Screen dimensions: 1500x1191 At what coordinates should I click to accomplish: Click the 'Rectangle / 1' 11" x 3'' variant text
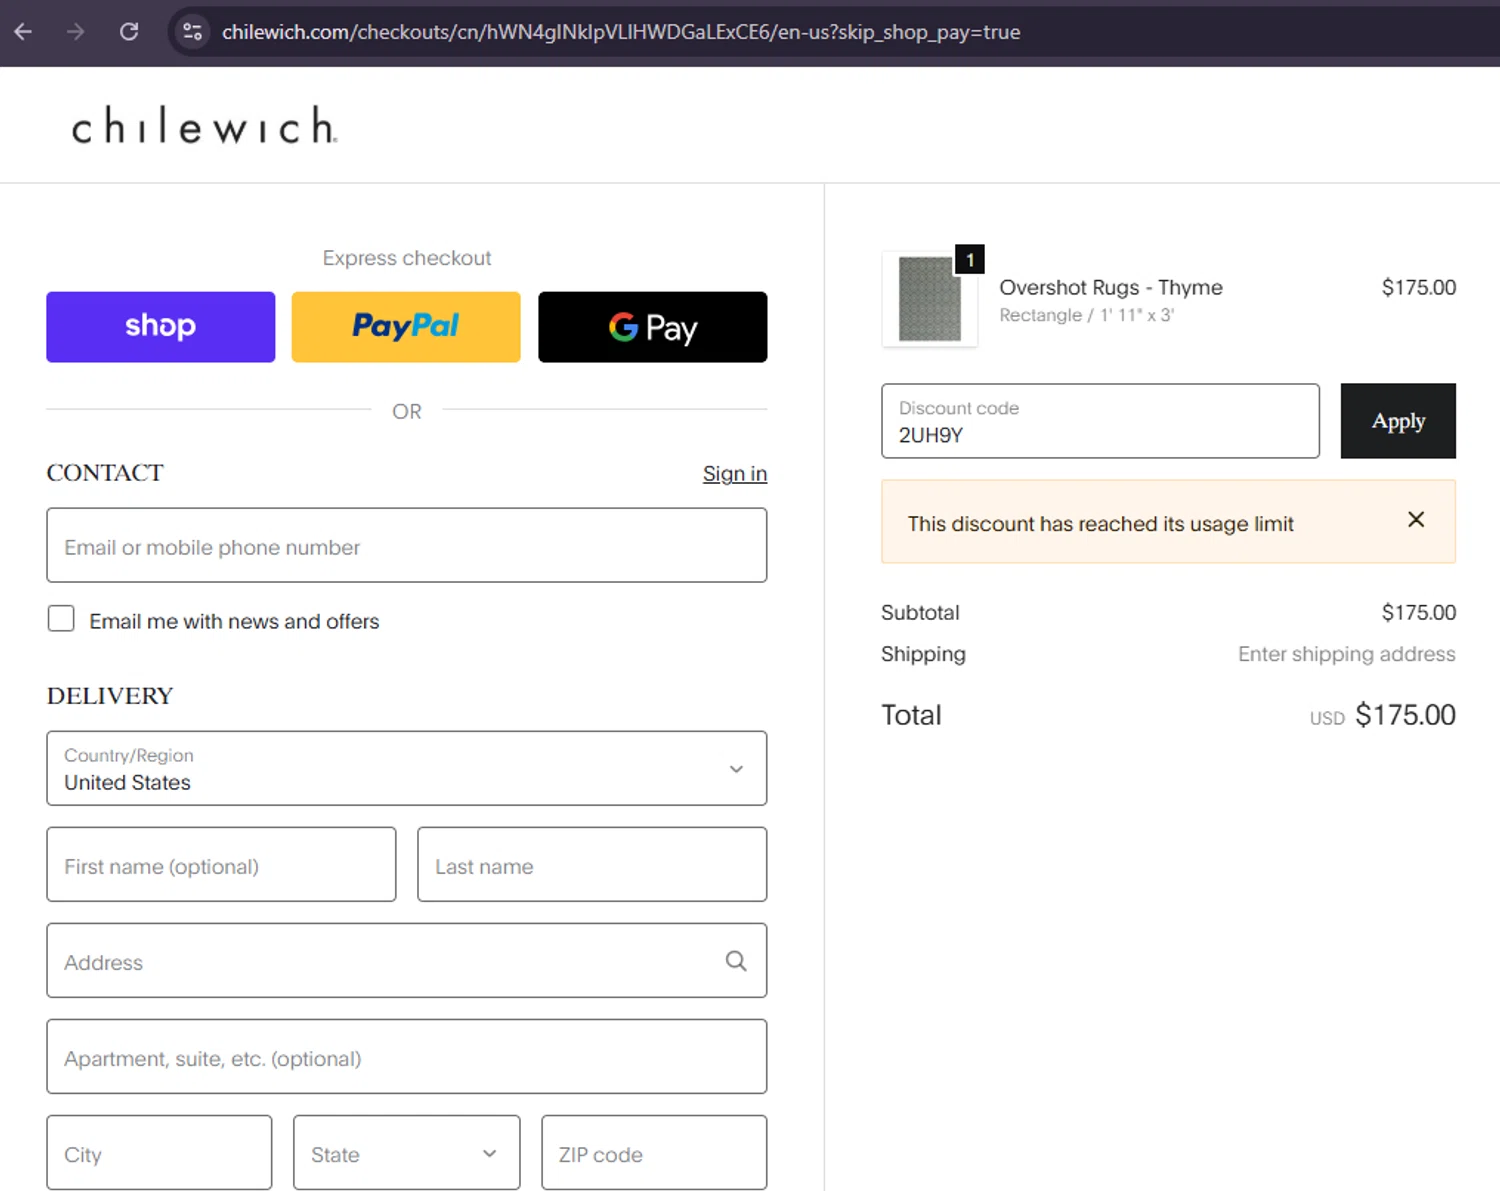point(1087,315)
